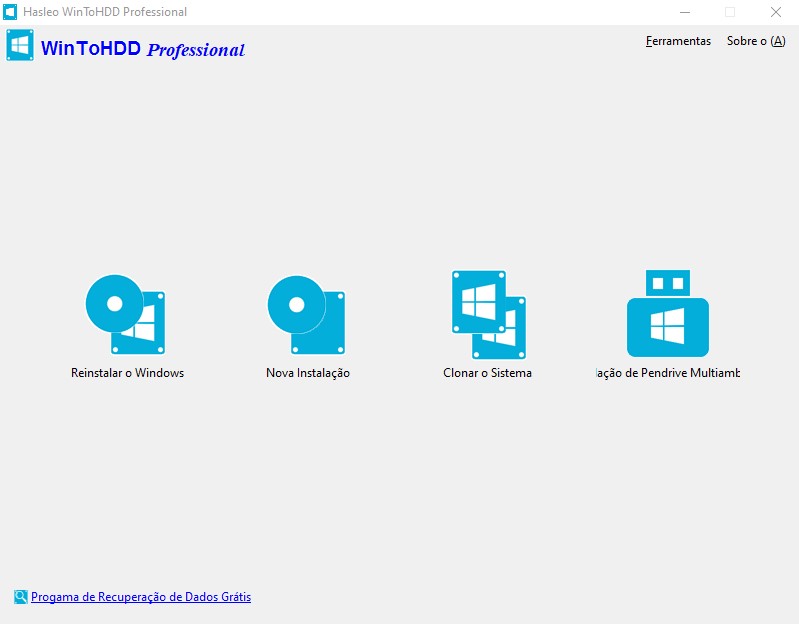
Task: Click the 'Reinstalar o Windows' label
Action: pos(127,373)
